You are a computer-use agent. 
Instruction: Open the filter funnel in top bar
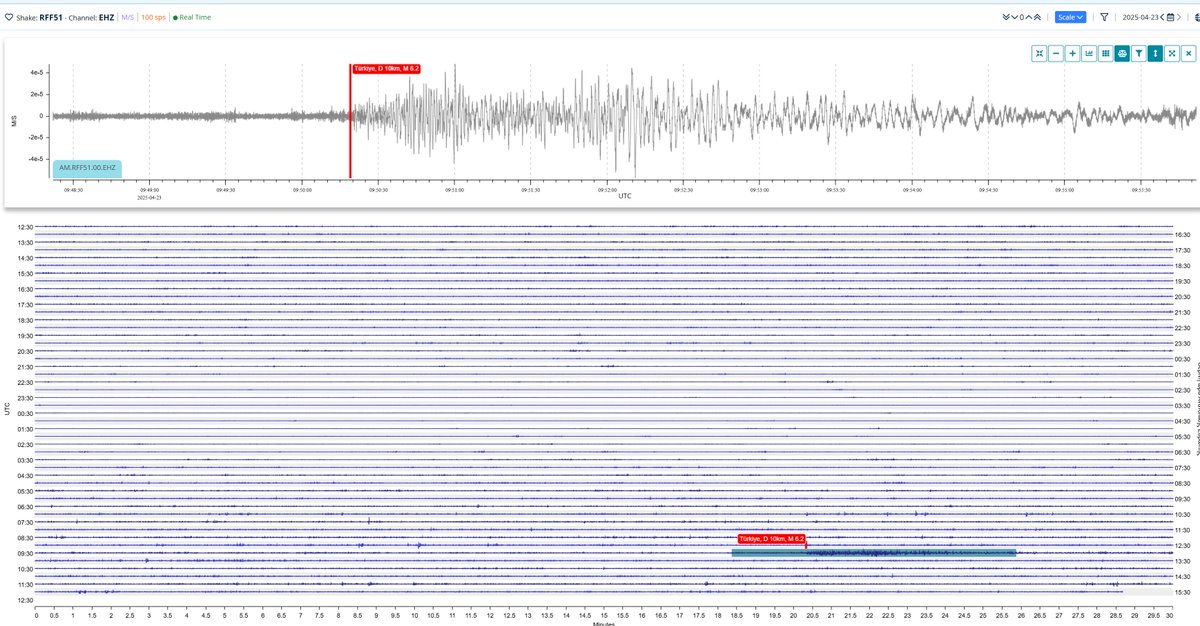(1104, 17)
